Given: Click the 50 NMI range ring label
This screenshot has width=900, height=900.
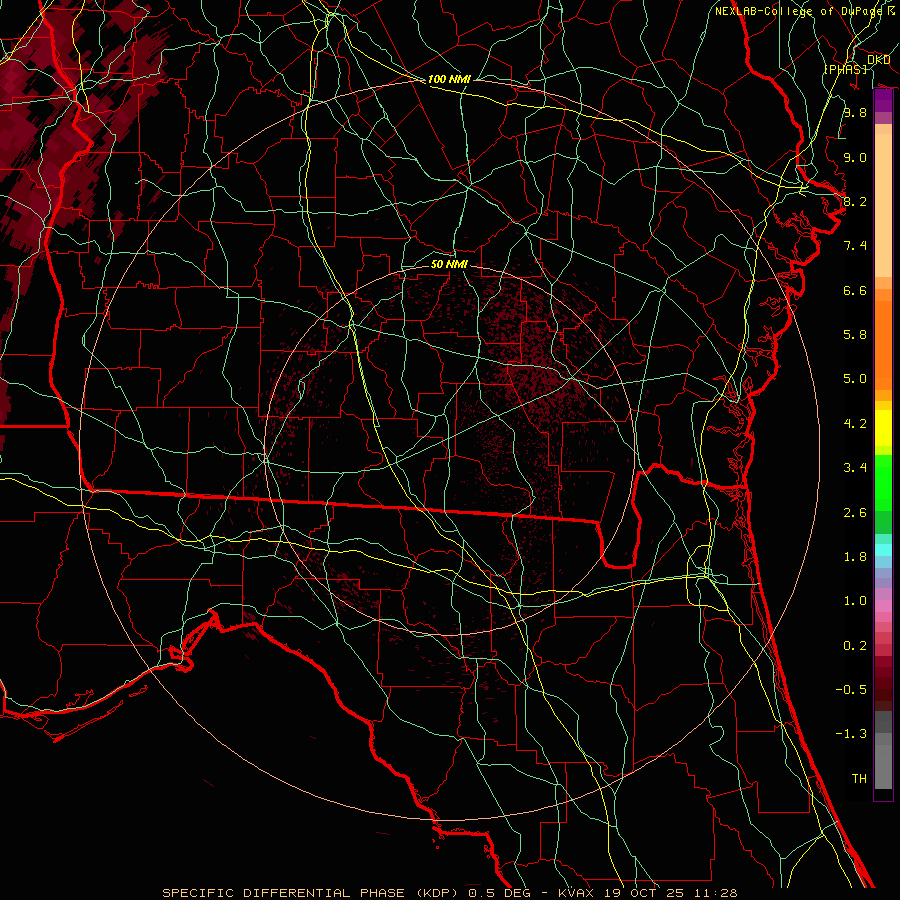Looking at the screenshot, I should pos(449,264).
